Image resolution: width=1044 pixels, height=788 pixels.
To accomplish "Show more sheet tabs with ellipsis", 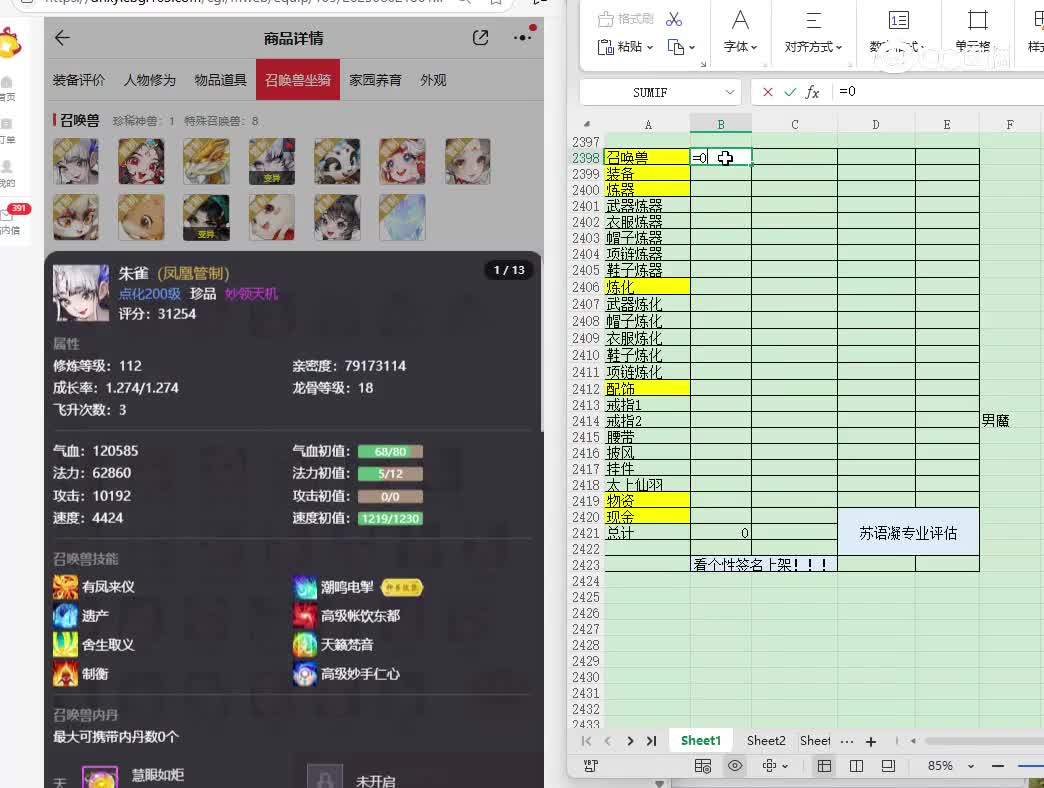I will (847, 741).
